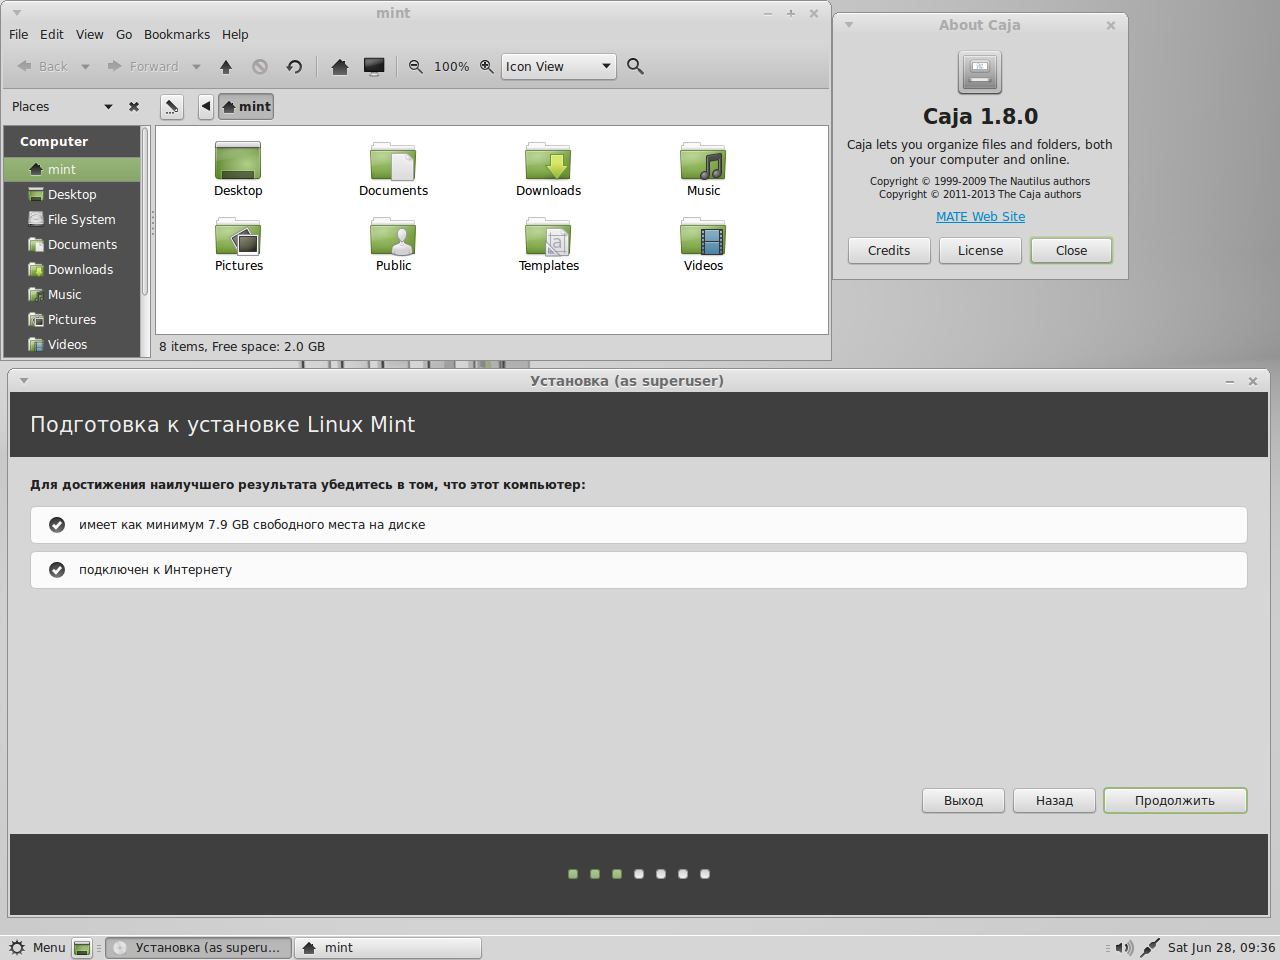Follow the MATE Web Site link

980,217
